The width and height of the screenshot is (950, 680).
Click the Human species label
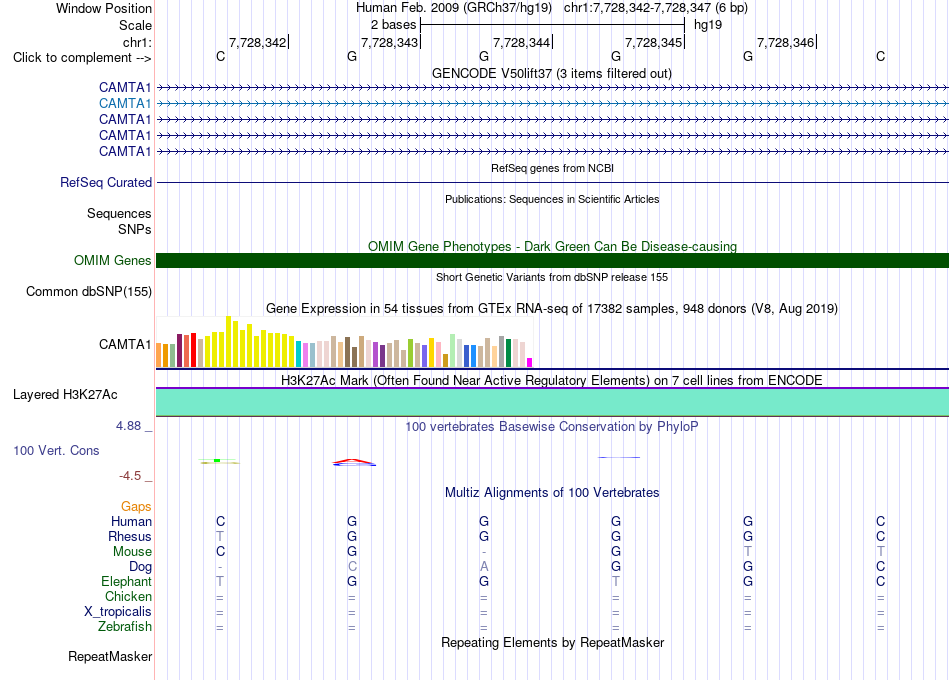click(131, 522)
